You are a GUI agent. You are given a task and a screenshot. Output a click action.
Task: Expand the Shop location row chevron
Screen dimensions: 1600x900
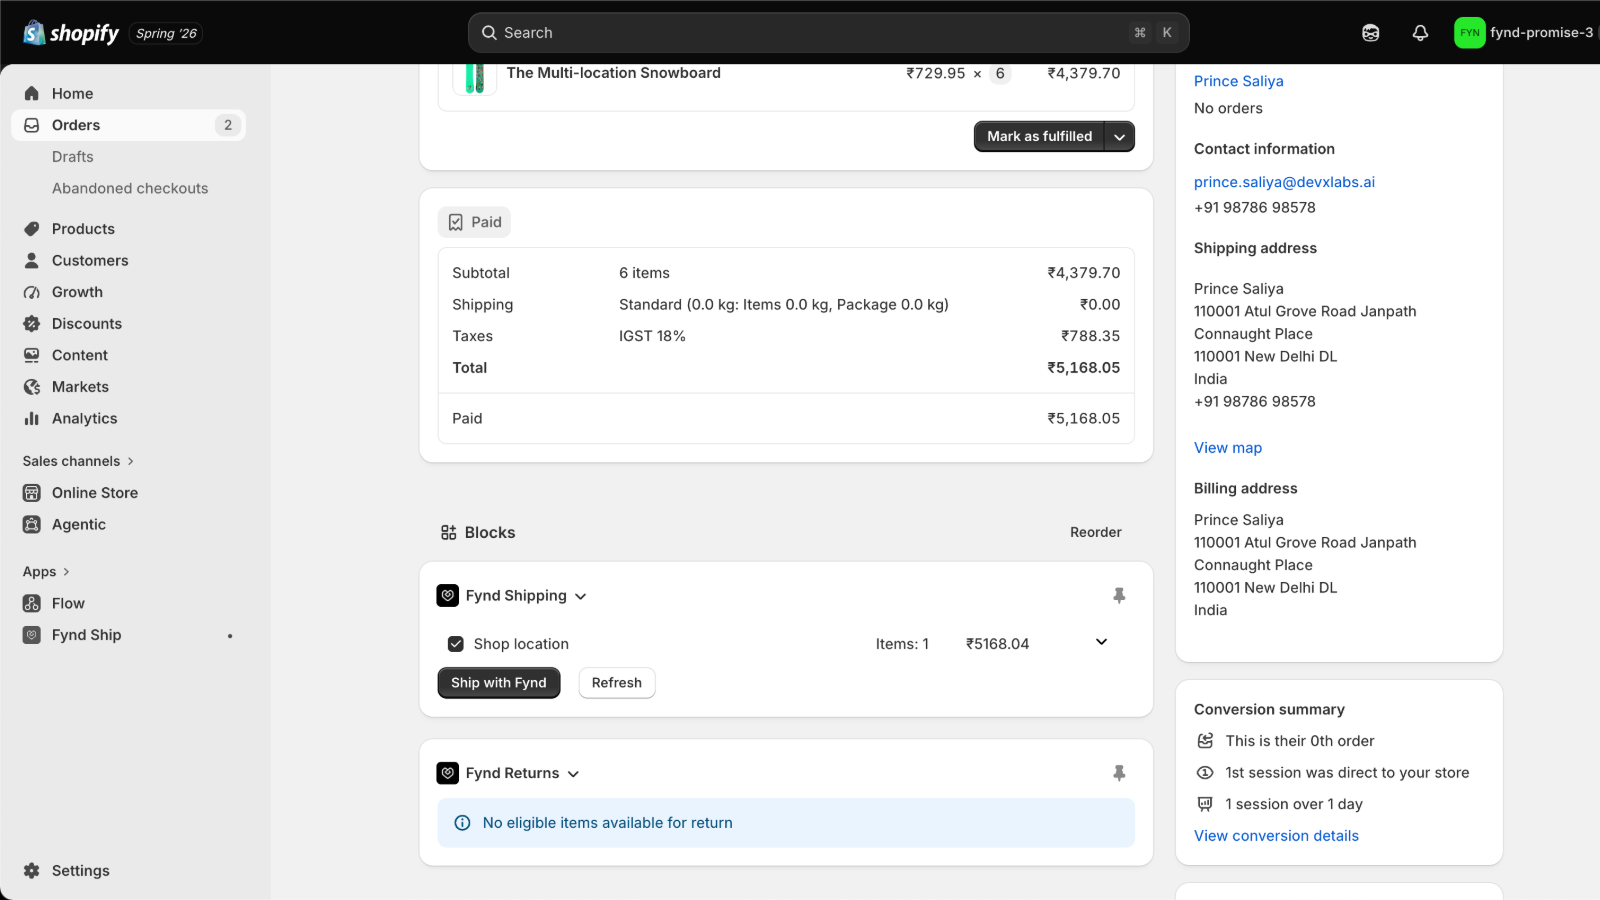point(1102,642)
